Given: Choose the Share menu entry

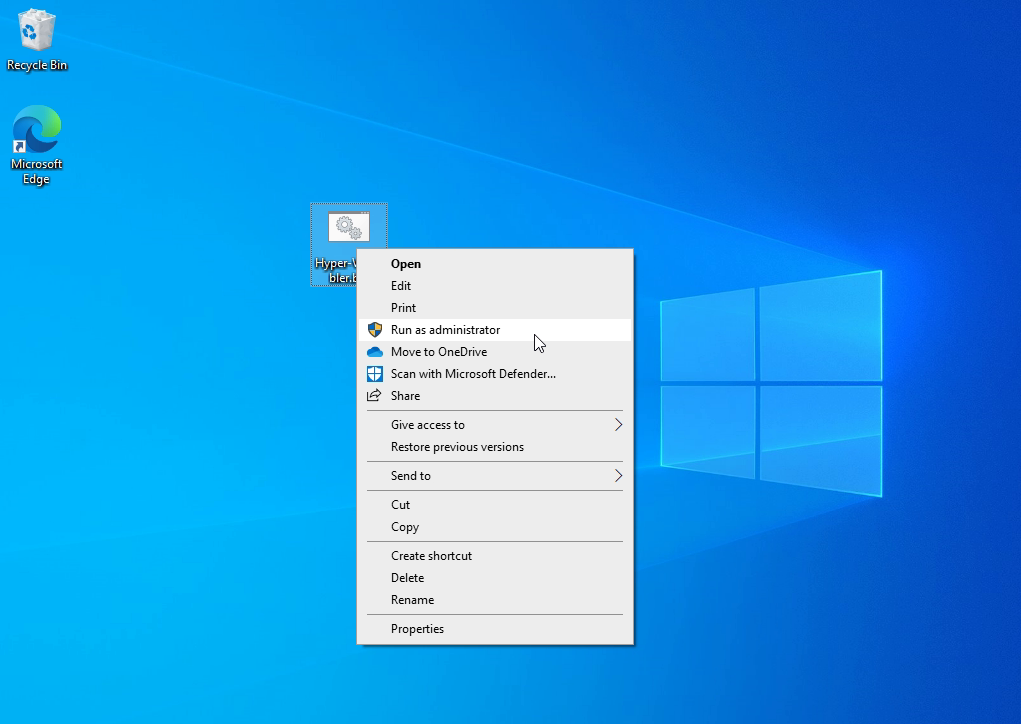Looking at the screenshot, I should point(495,396).
